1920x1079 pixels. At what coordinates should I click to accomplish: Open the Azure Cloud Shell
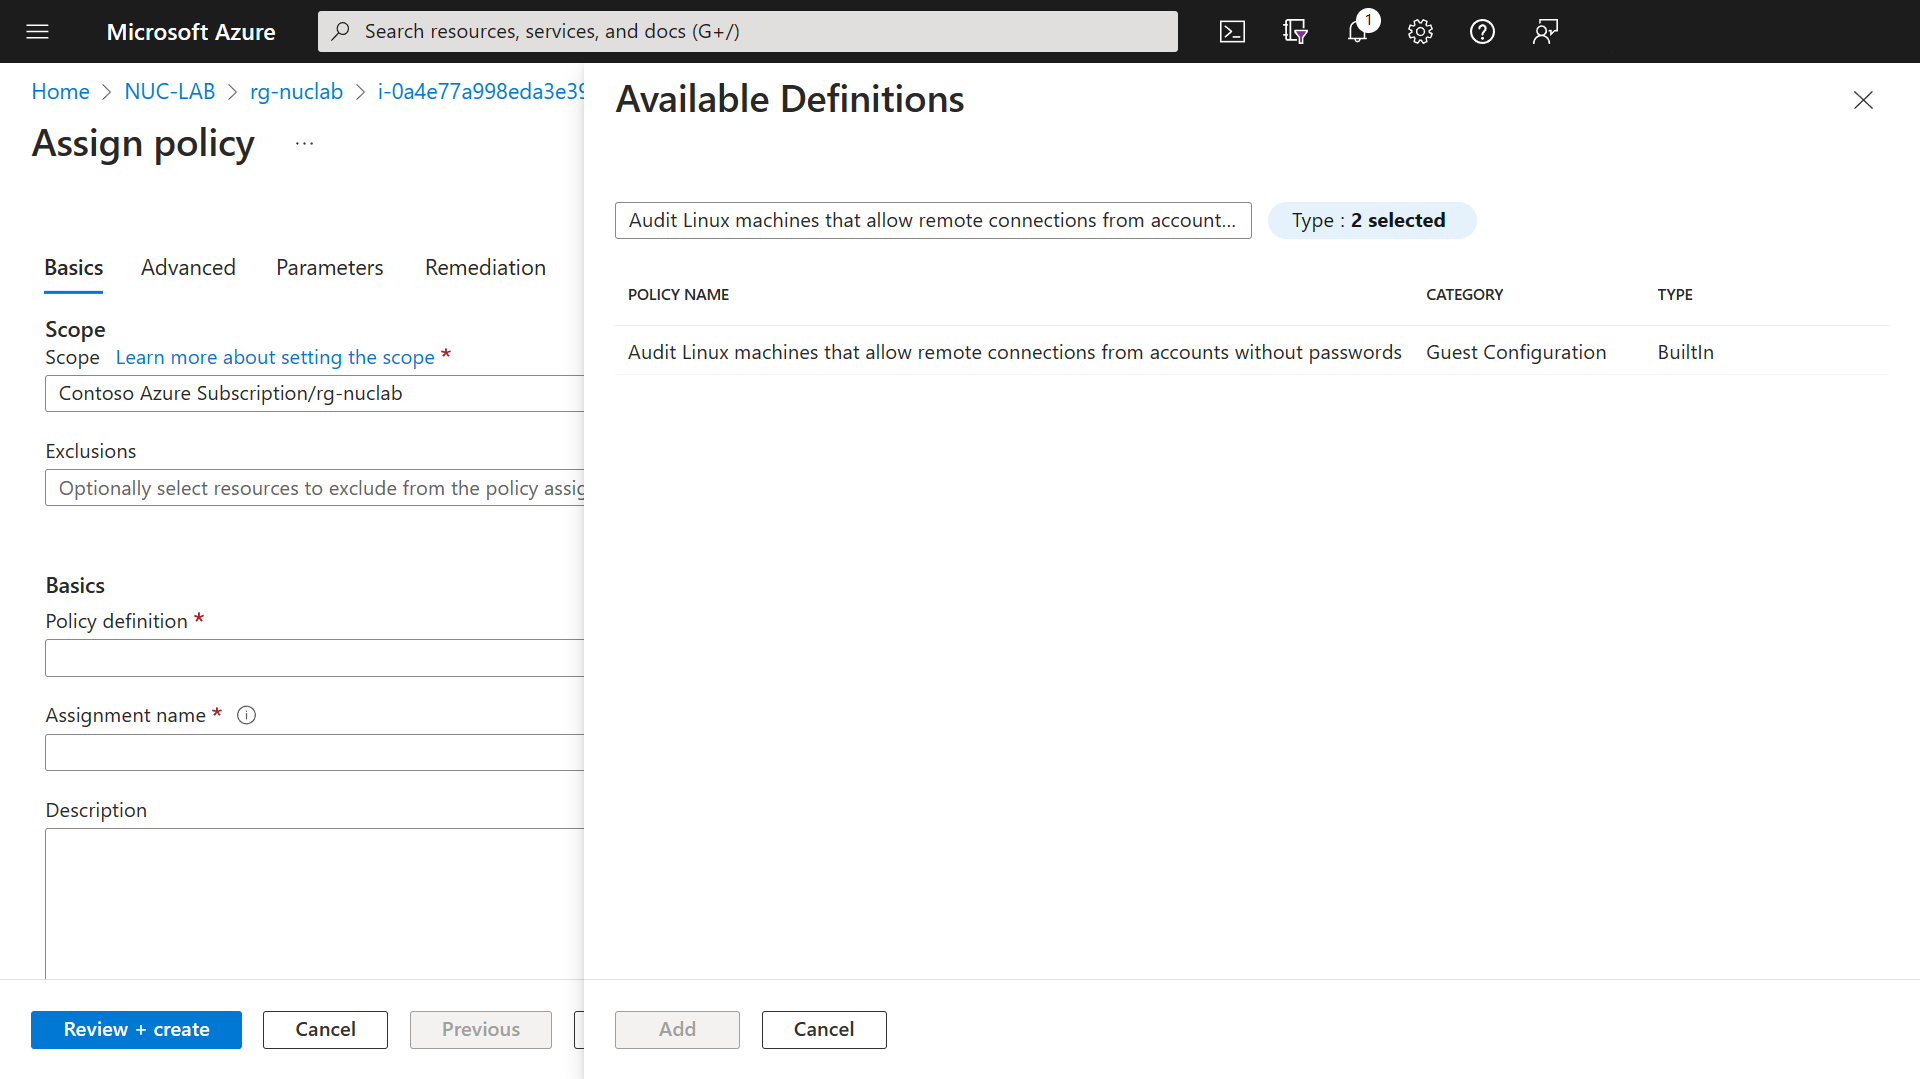tap(1232, 31)
